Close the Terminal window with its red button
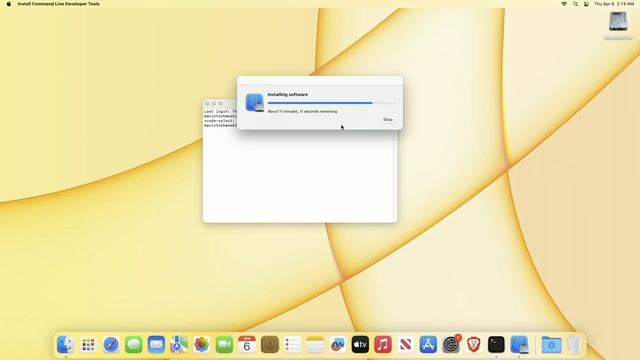The width and height of the screenshot is (640, 360). click(x=207, y=104)
